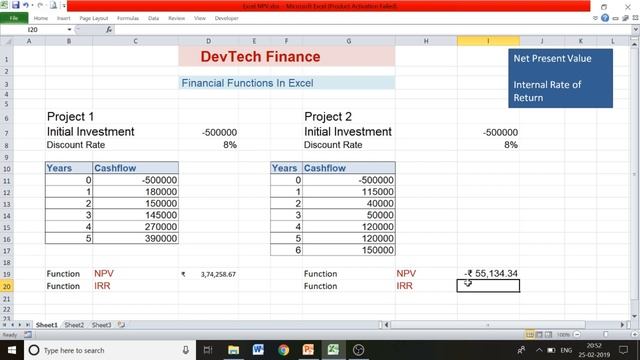Click horizontal scrollbar left arrow
This screenshot has height=360, width=640.
point(387,325)
